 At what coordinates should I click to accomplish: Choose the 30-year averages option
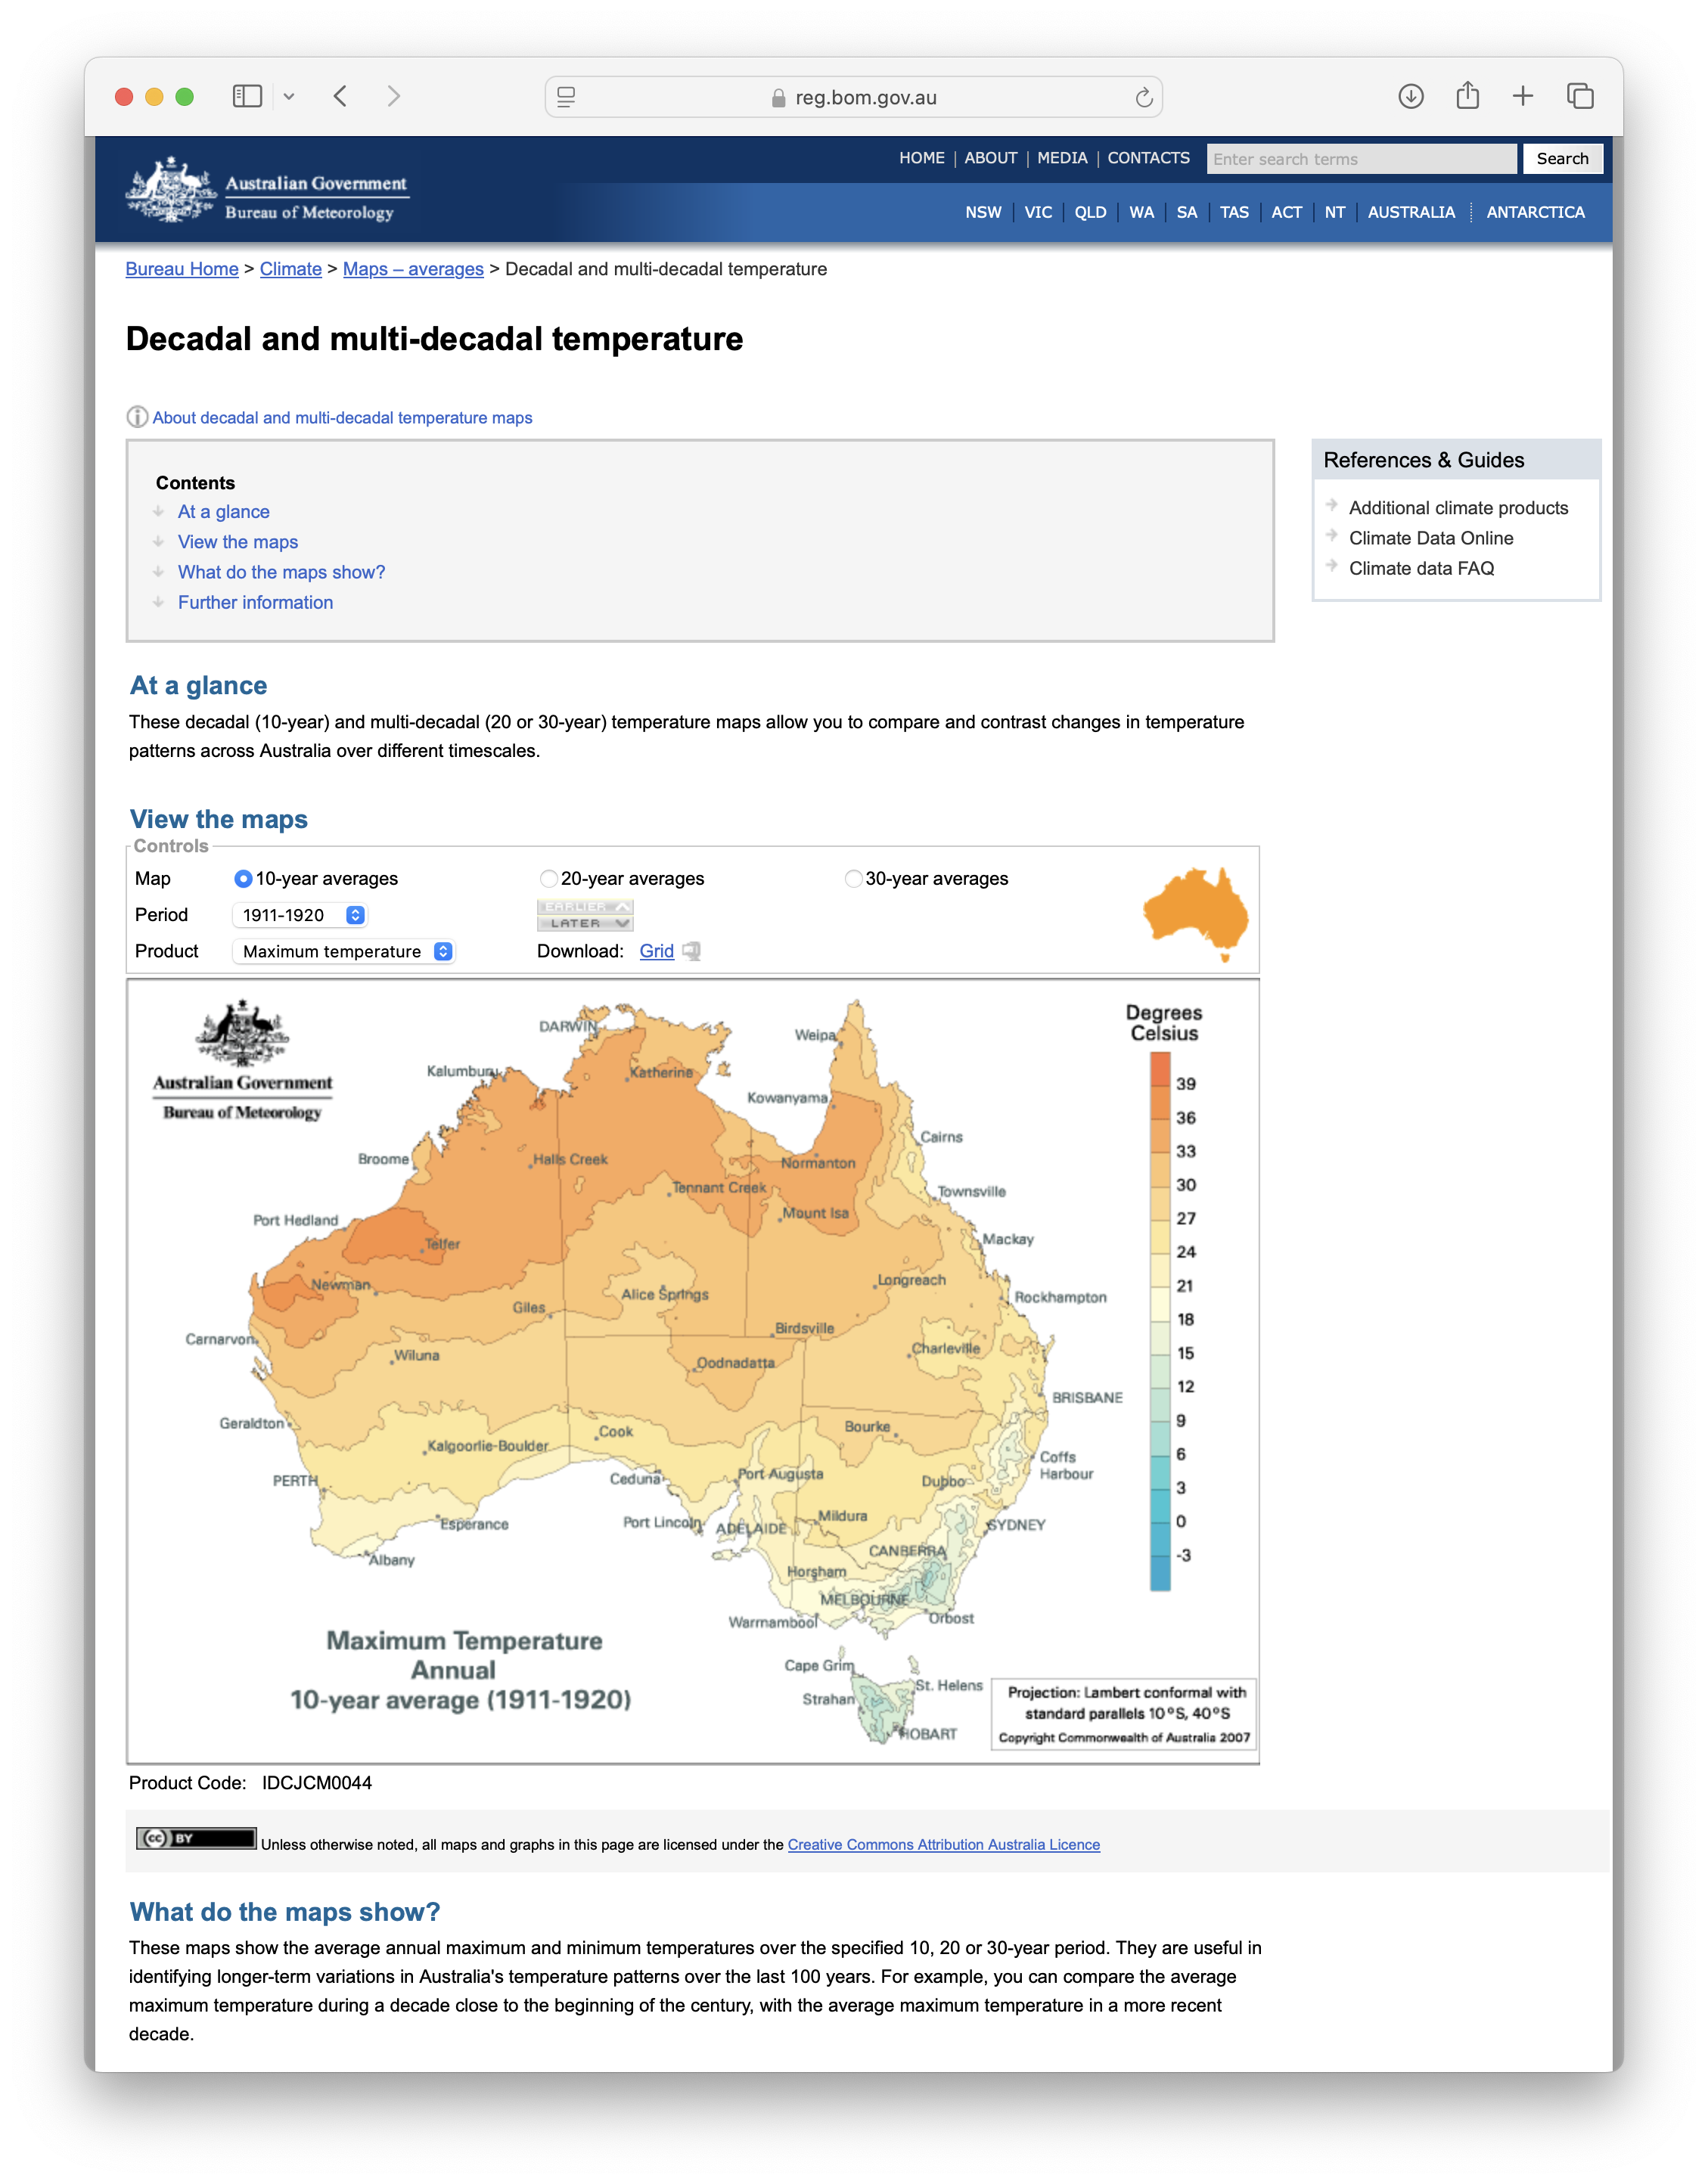[853, 878]
